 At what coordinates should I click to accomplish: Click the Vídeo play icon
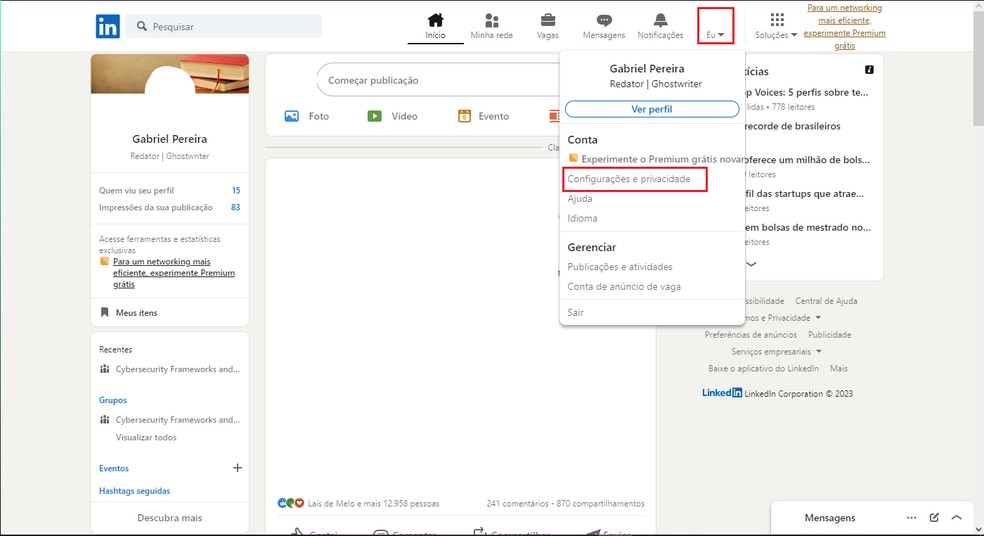point(375,116)
